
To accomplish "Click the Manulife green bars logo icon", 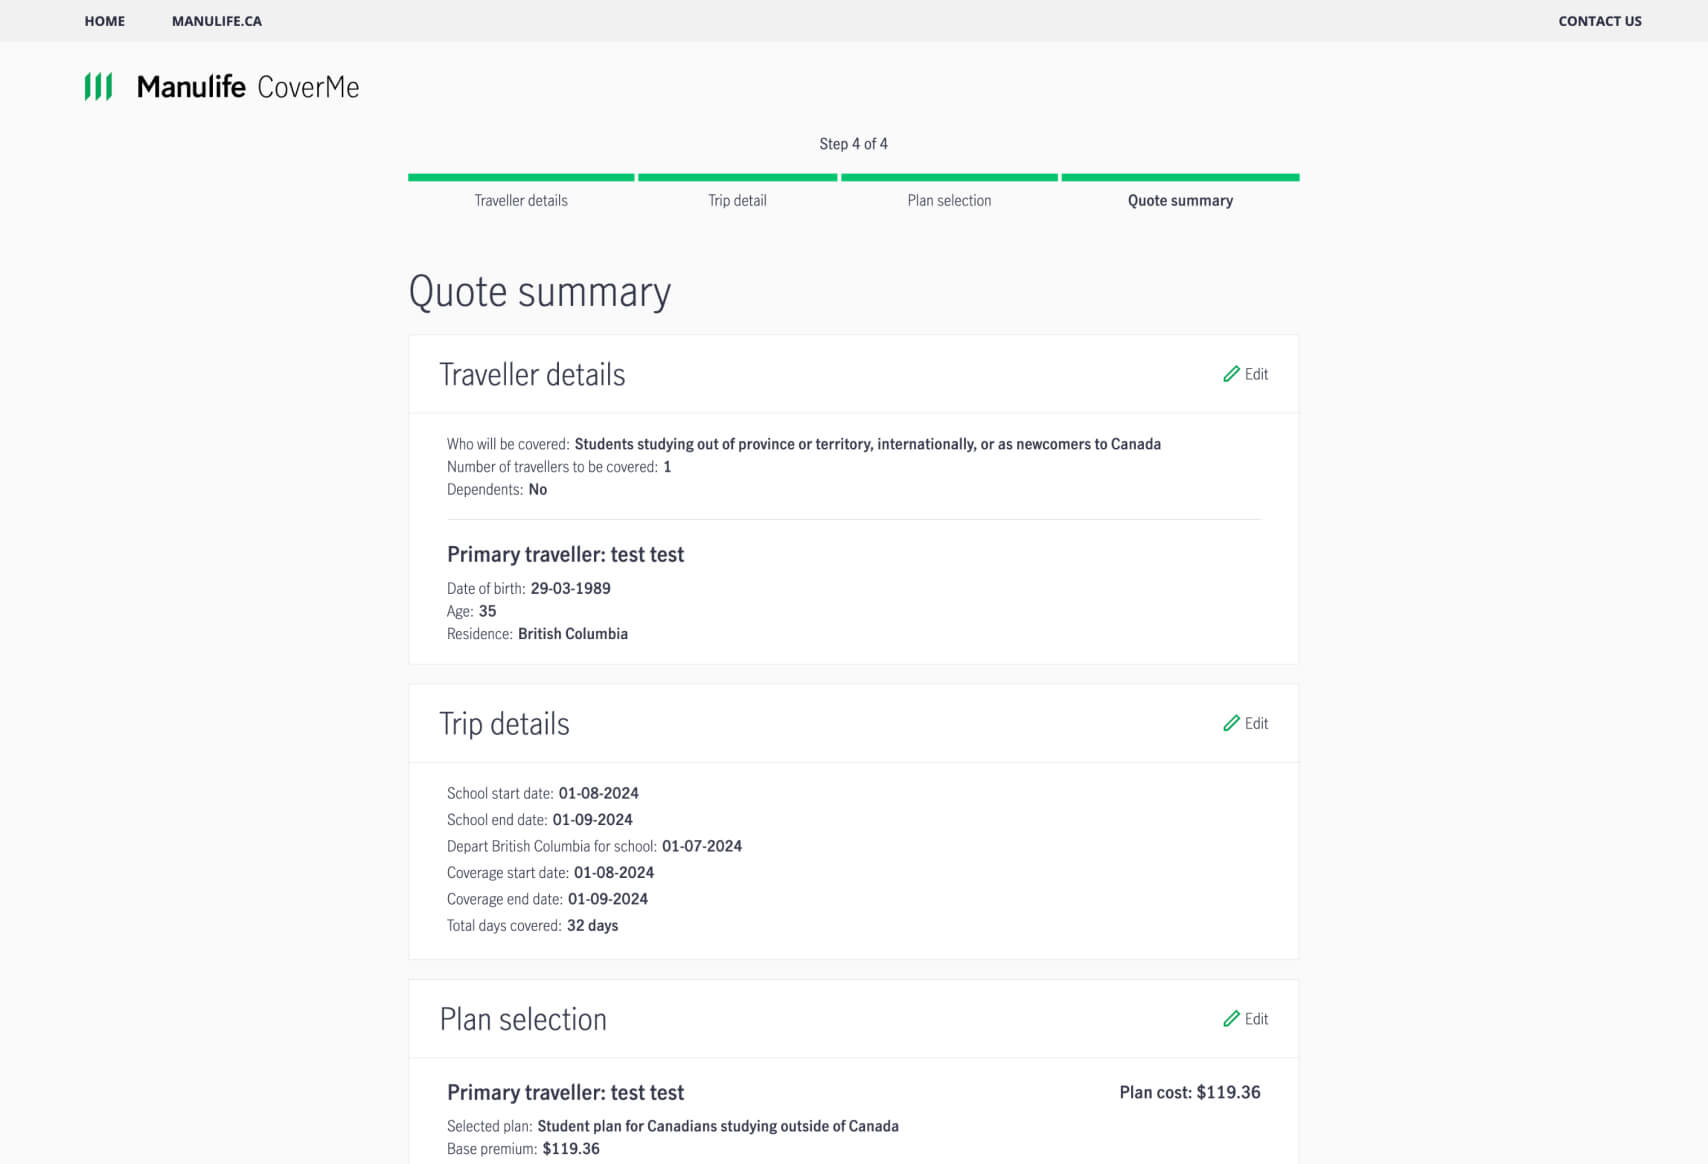I will (98, 87).
